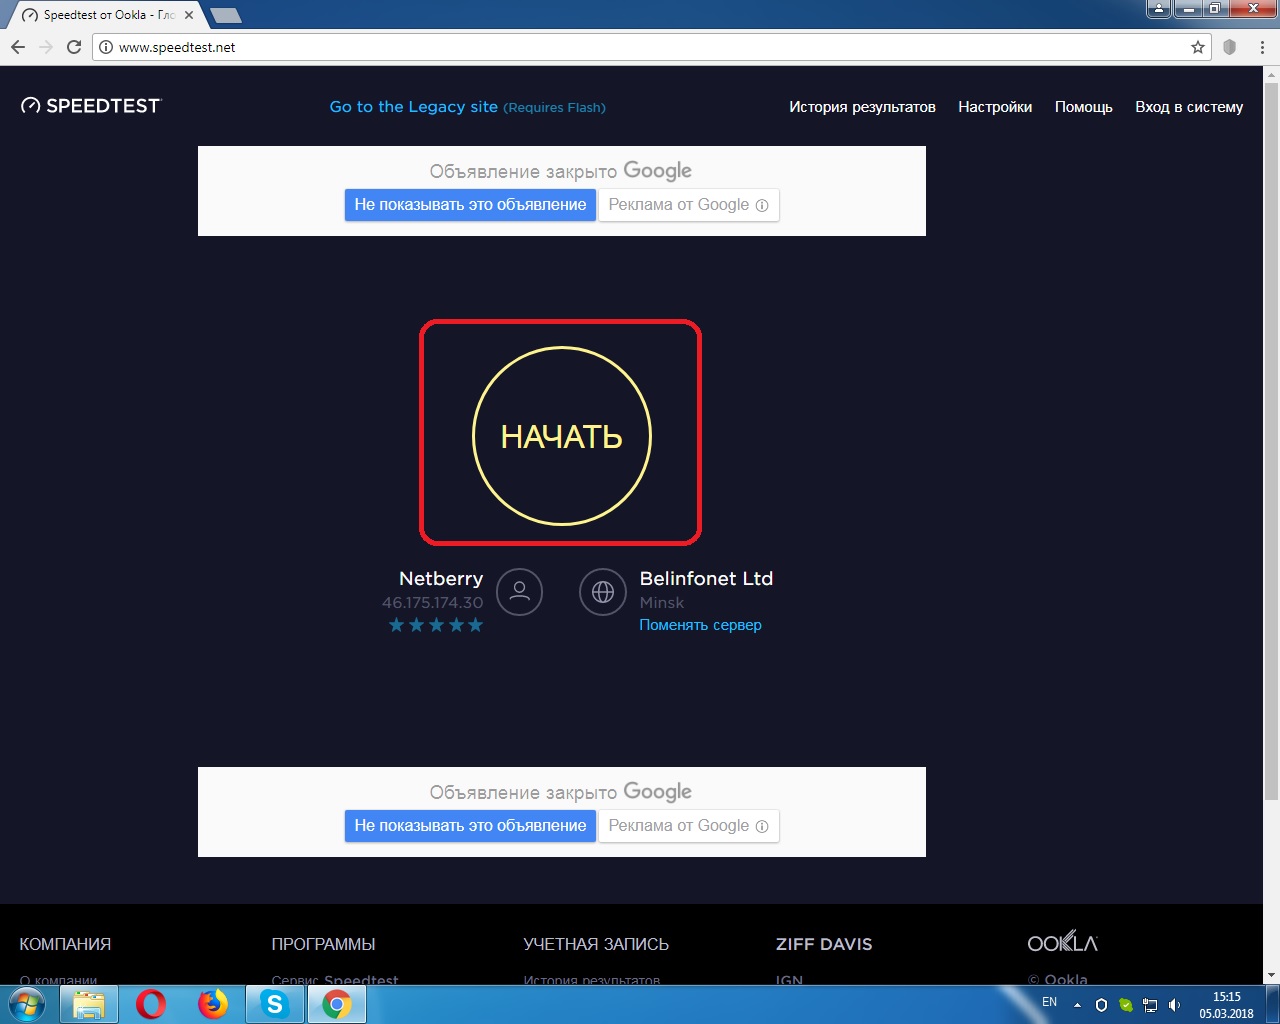Screen dimensions: 1280x1024
Task: Click Поменять сервер link
Action: (700, 625)
